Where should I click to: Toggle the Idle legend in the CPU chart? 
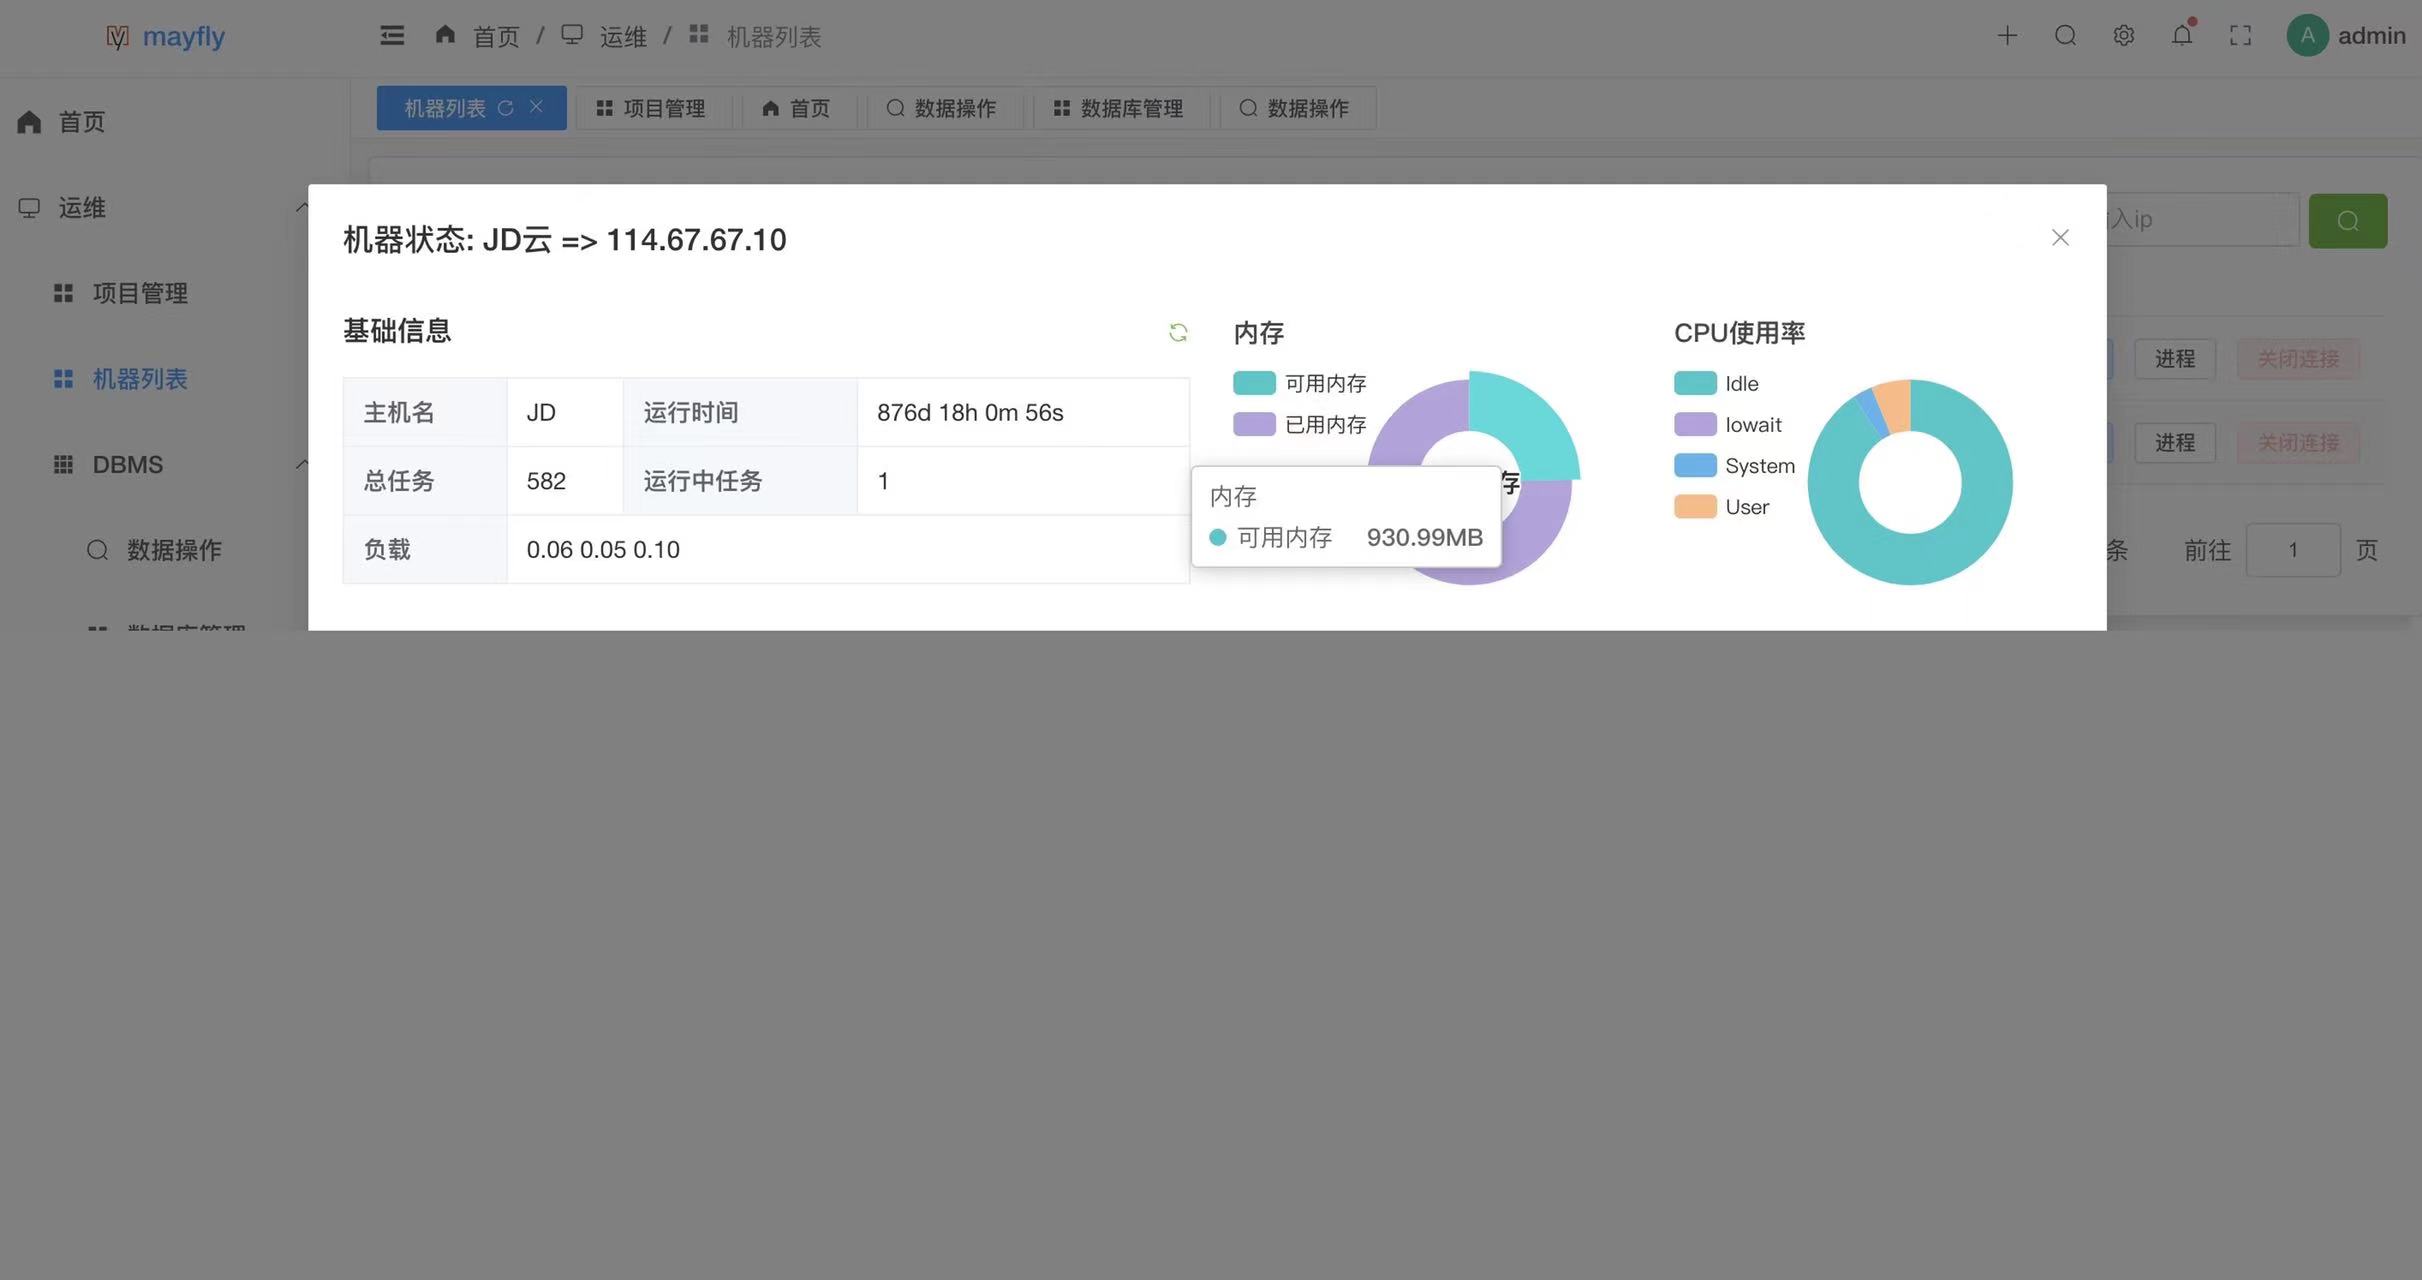coord(1716,383)
